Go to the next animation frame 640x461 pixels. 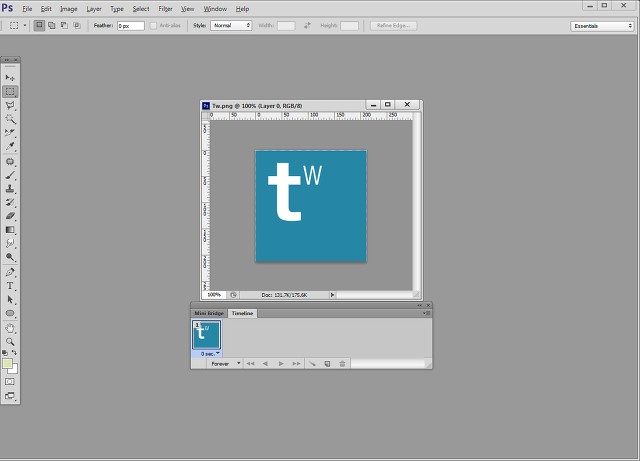point(296,363)
